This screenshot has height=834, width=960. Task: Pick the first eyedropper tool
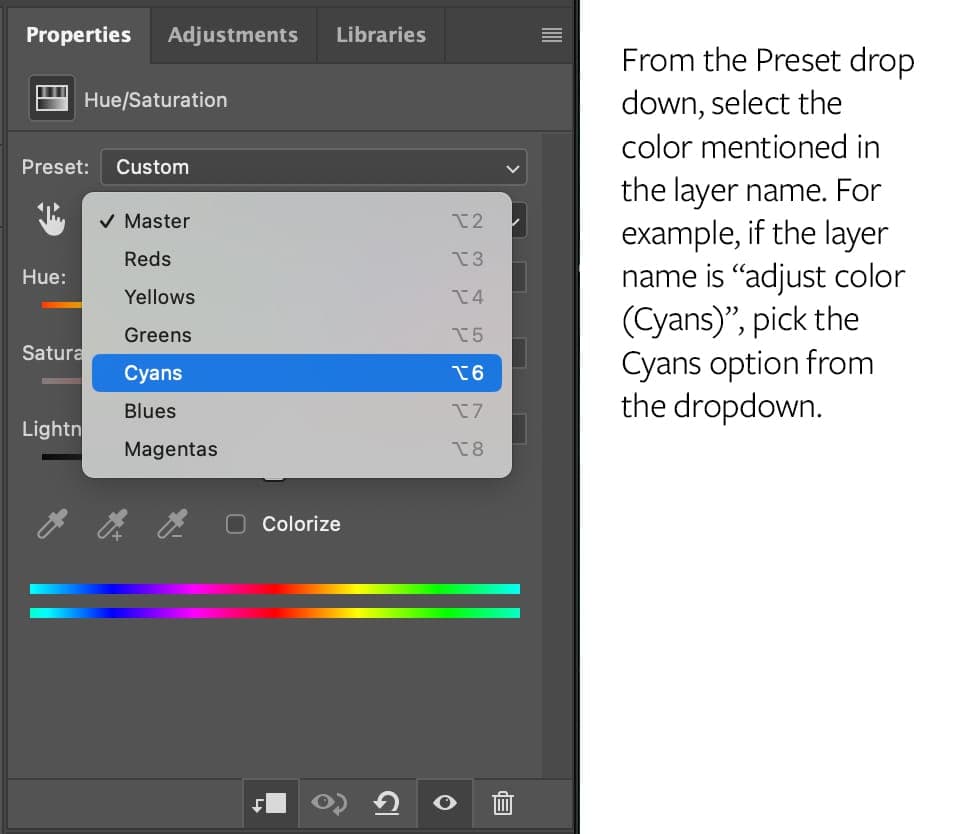51,524
